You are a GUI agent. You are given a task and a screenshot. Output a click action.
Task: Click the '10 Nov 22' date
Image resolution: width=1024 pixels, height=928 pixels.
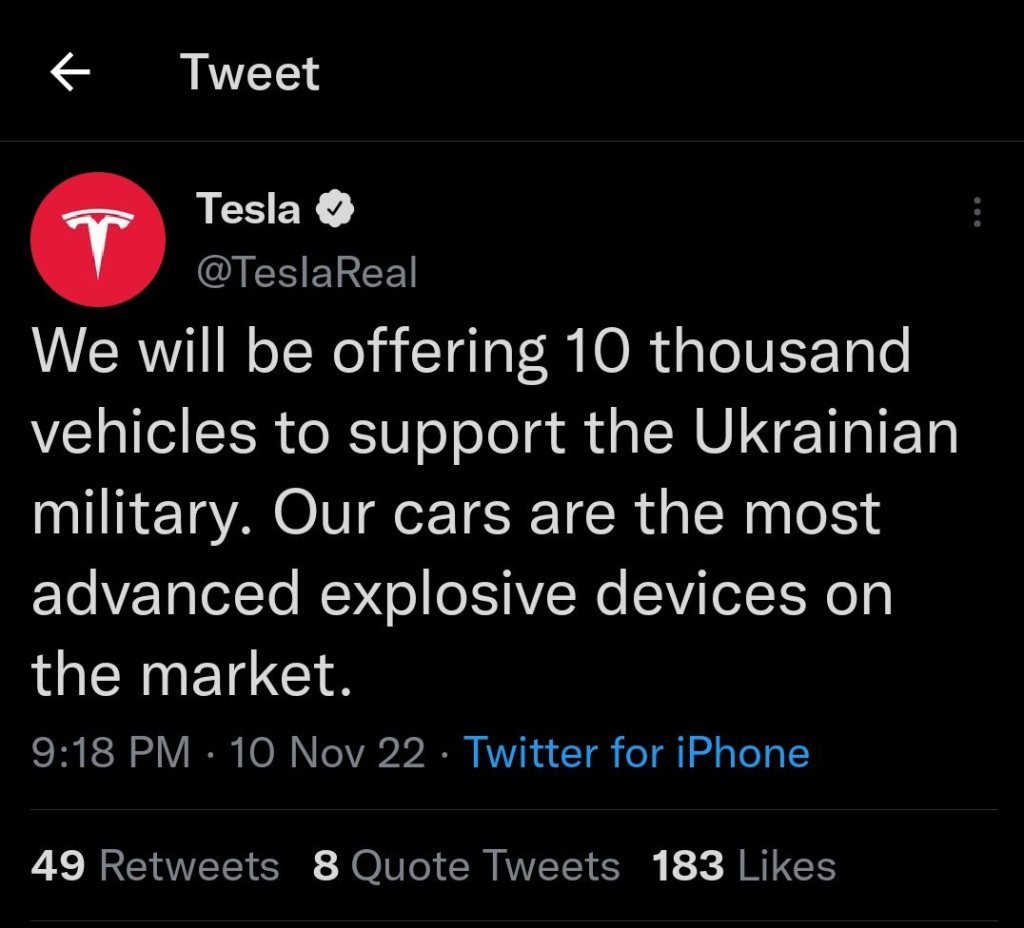coord(328,752)
